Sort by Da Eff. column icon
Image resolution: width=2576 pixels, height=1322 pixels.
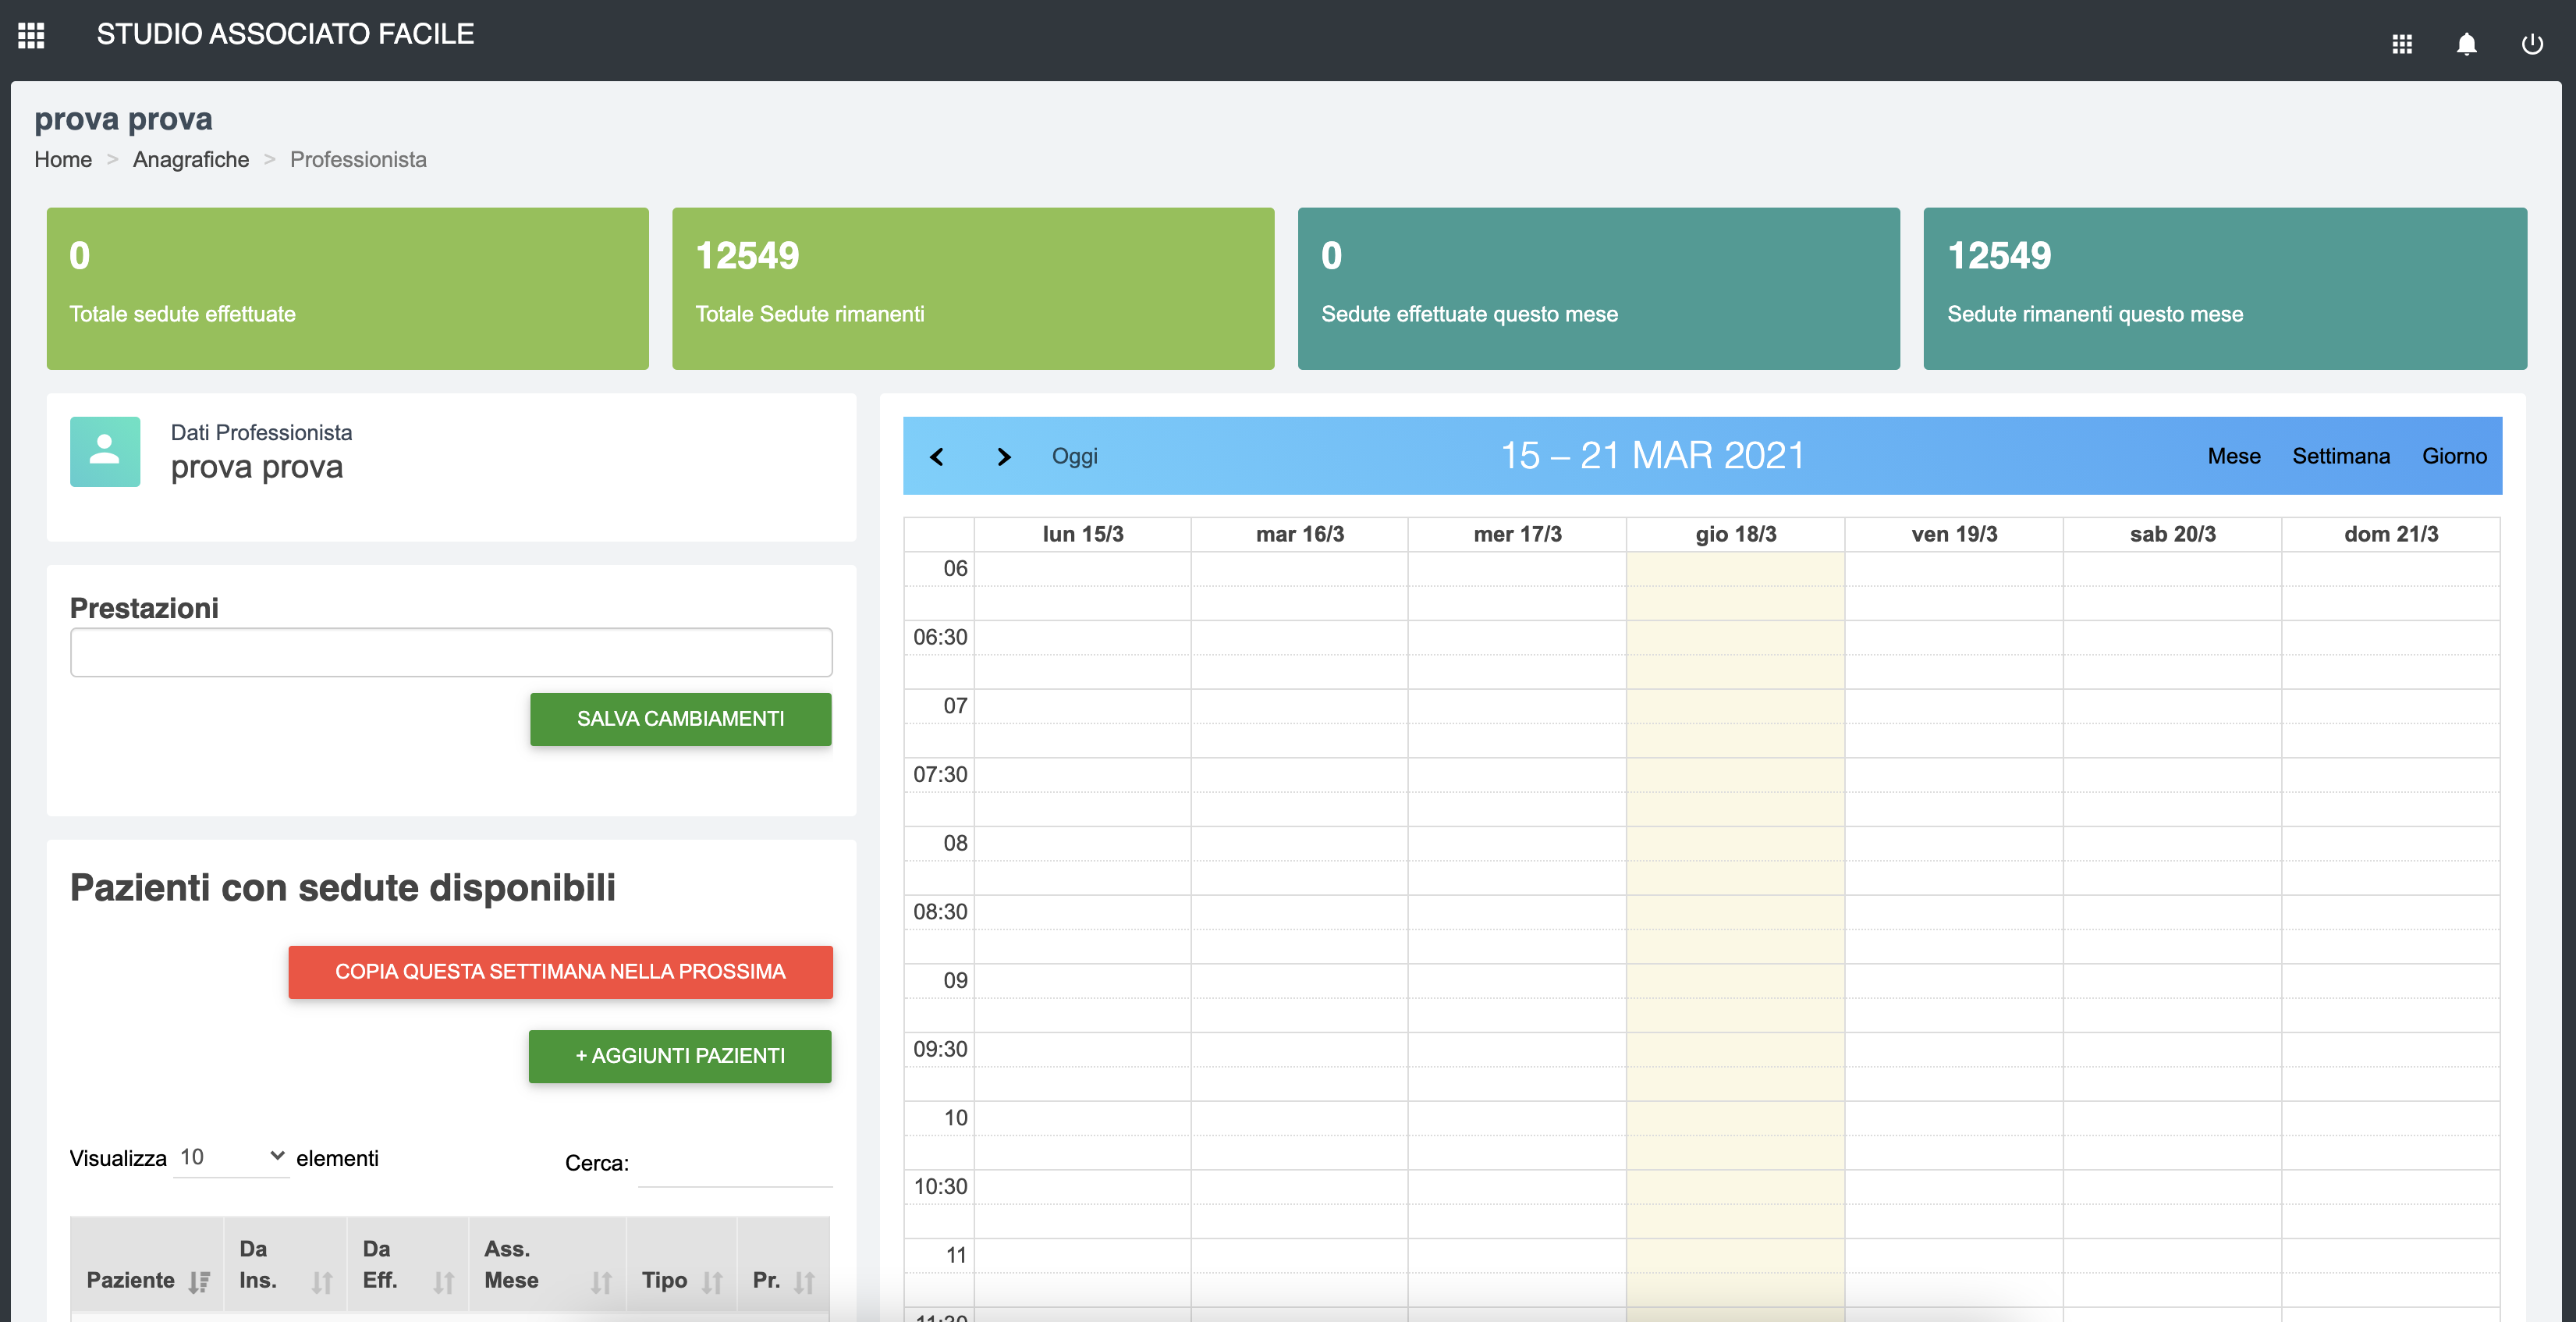pos(444,1281)
